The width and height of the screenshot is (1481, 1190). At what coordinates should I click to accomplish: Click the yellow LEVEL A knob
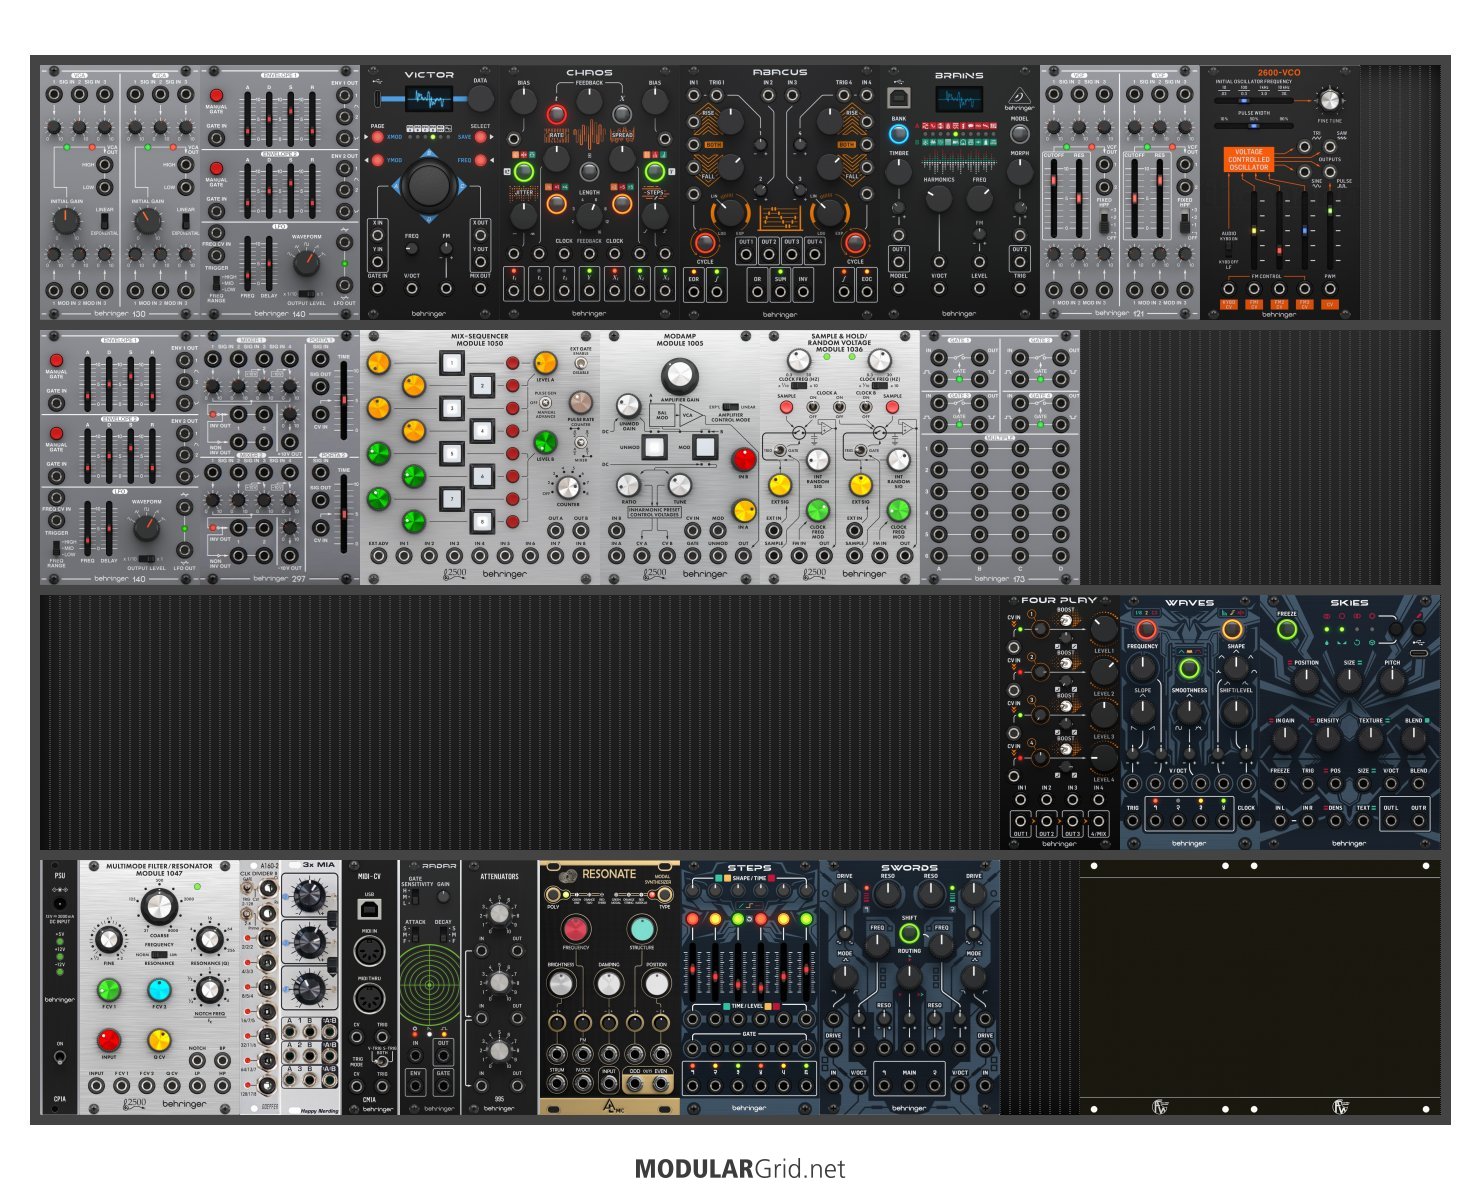(x=545, y=362)
